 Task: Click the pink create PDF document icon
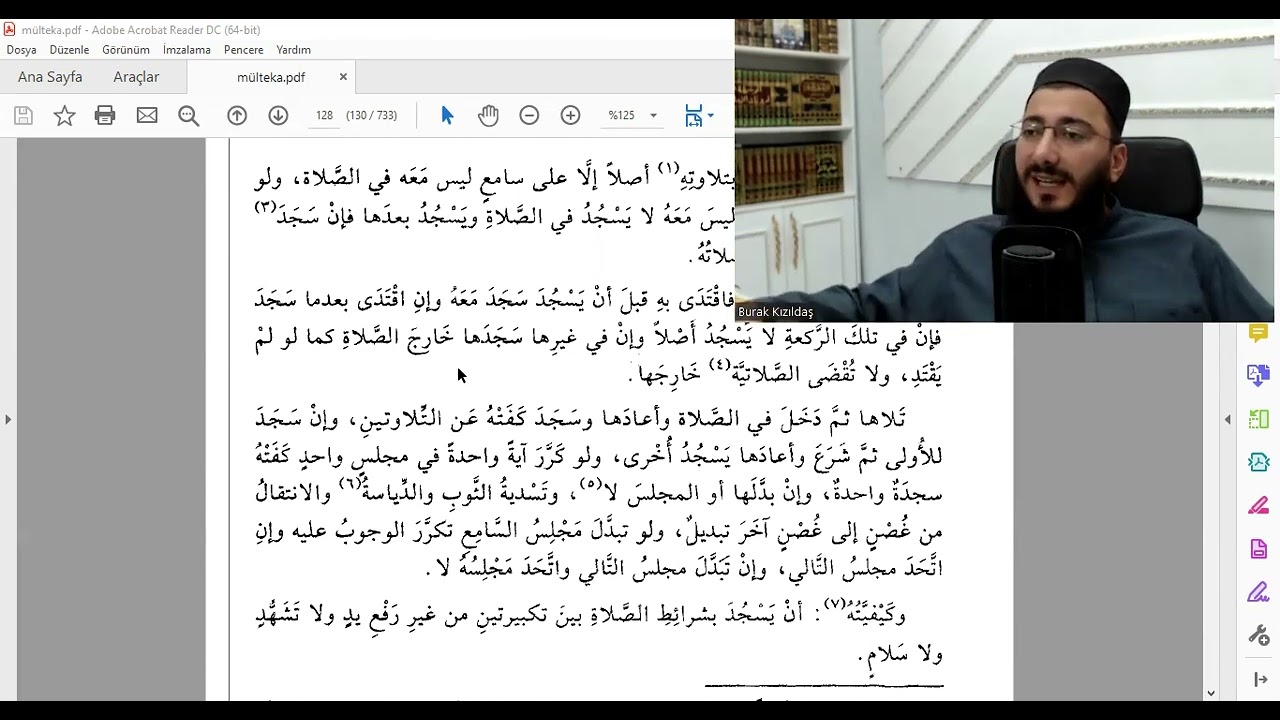tap(1259, 549)
